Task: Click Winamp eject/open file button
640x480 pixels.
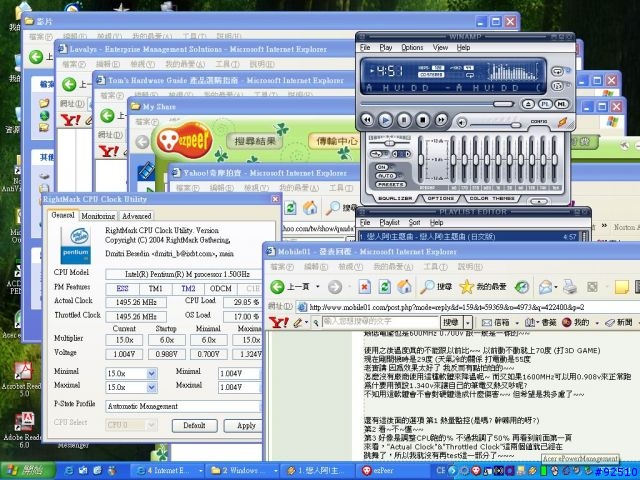Action: (528, 104)
